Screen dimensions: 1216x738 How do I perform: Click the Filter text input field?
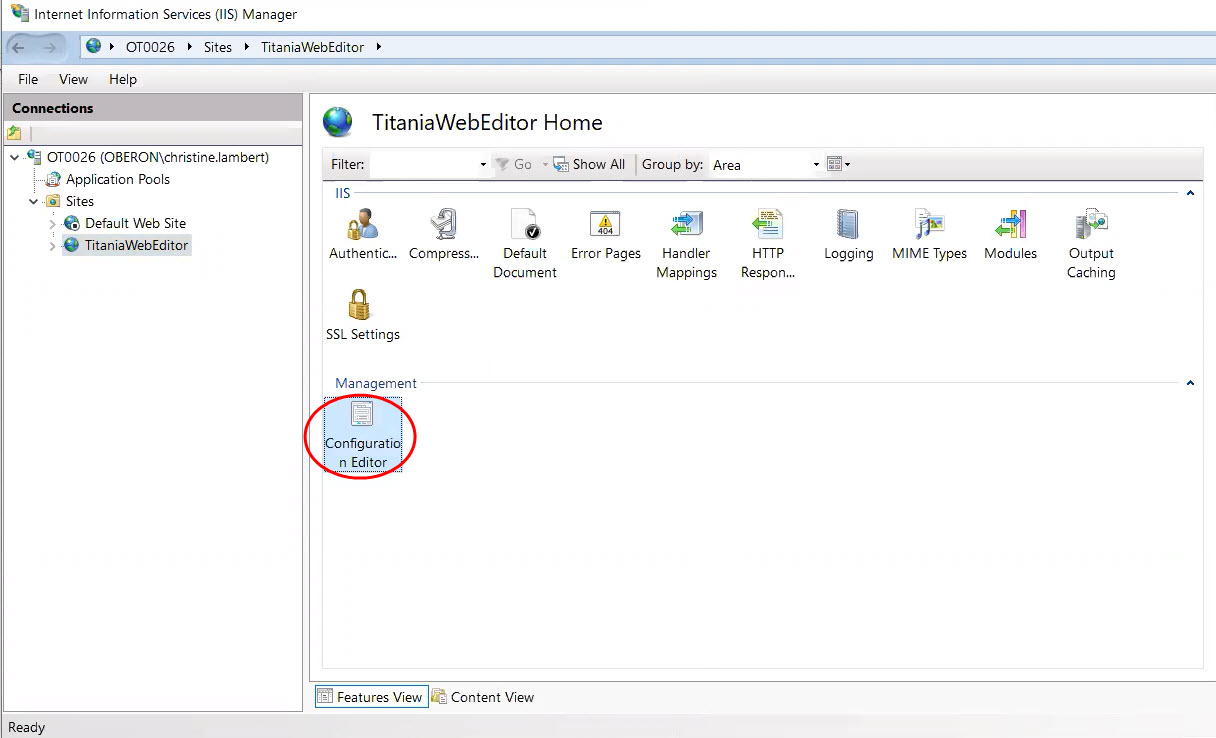pyautogui.click(x=423, y=165)
